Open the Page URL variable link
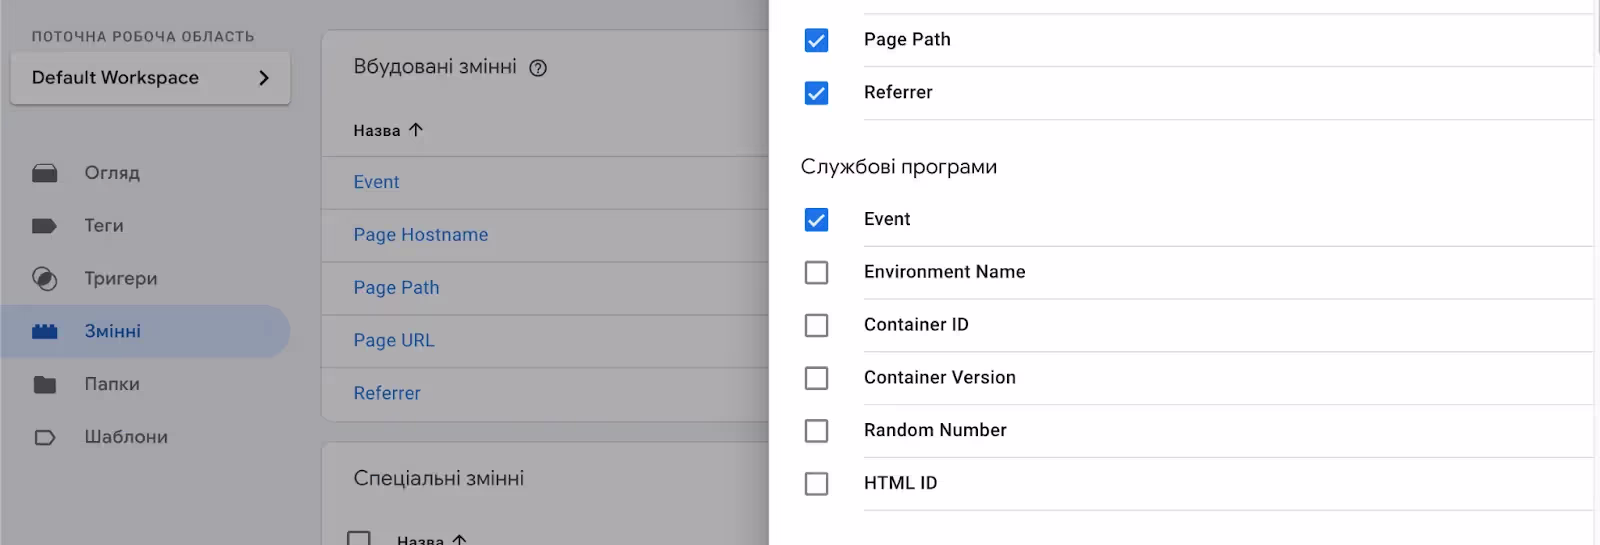1600x545 pixels. coord(394,341)
